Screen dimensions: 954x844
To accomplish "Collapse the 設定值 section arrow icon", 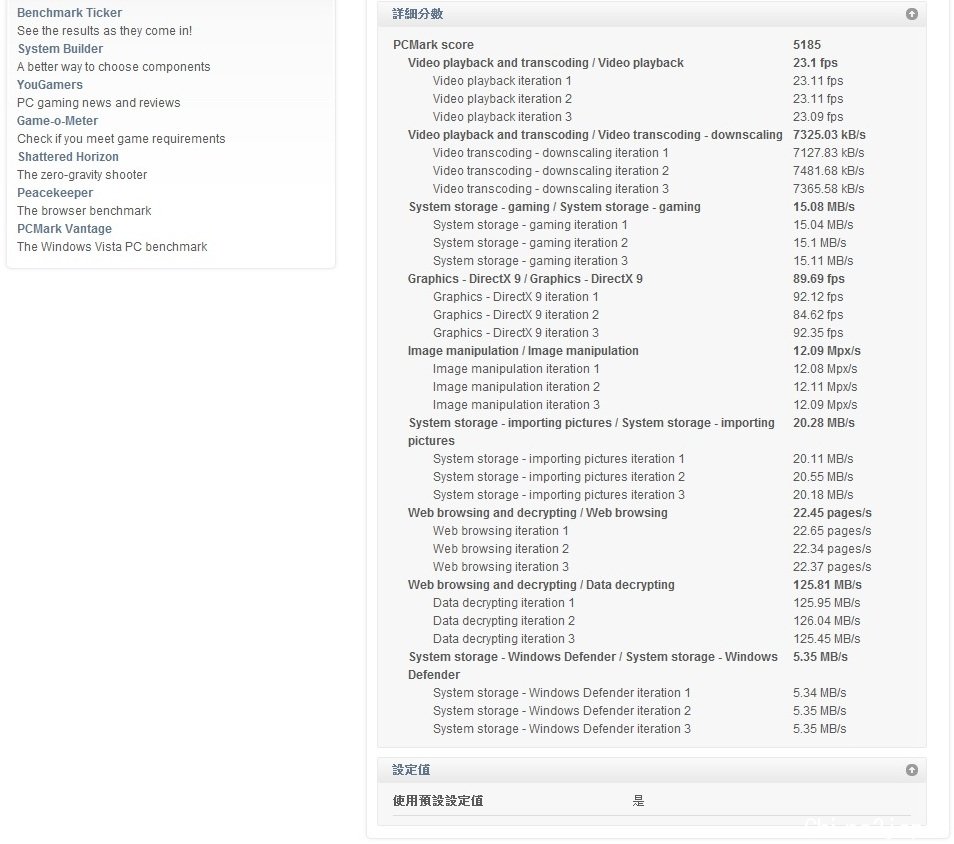I will pos(911,770).
